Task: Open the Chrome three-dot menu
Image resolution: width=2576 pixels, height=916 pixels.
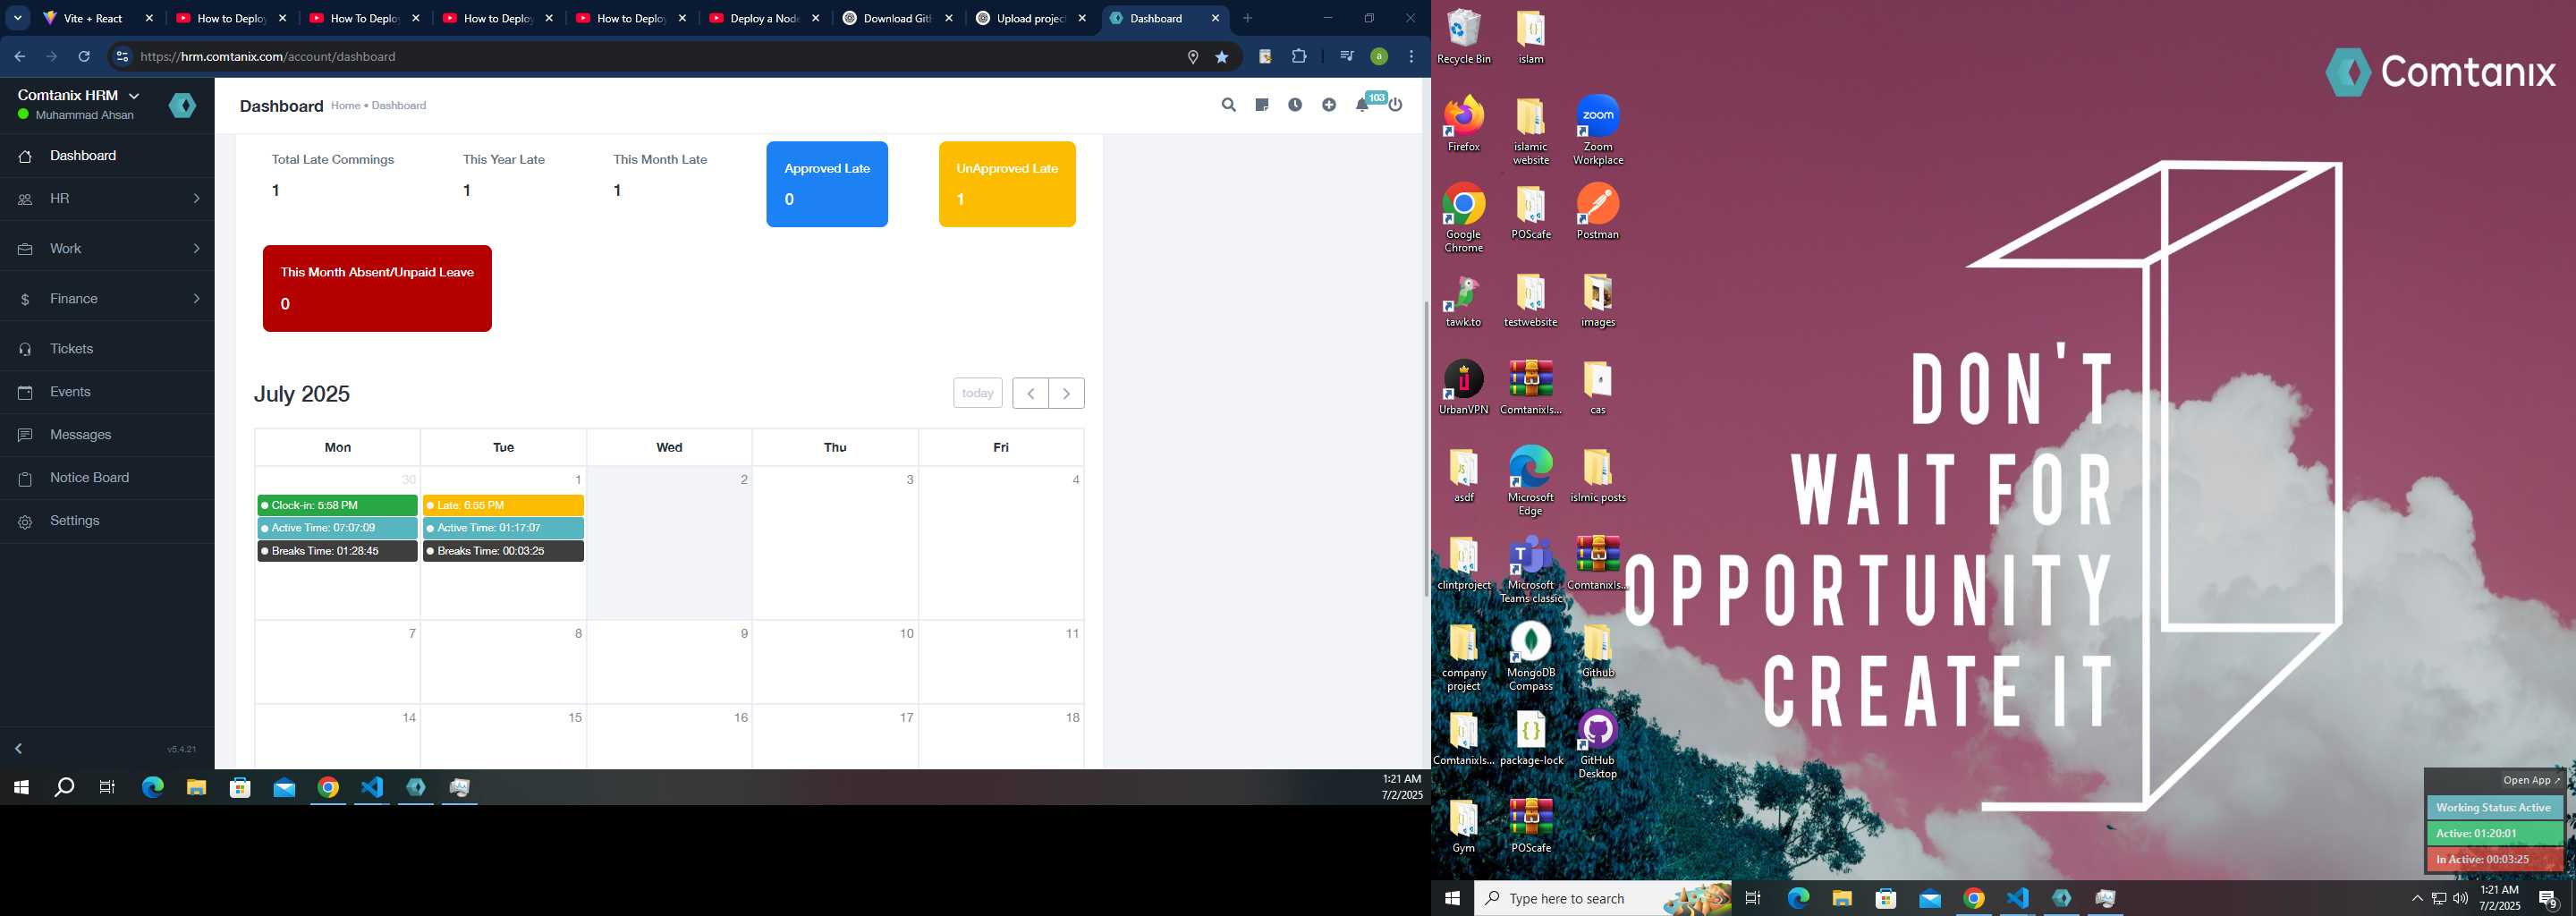Action: (x=1412, y=57)
